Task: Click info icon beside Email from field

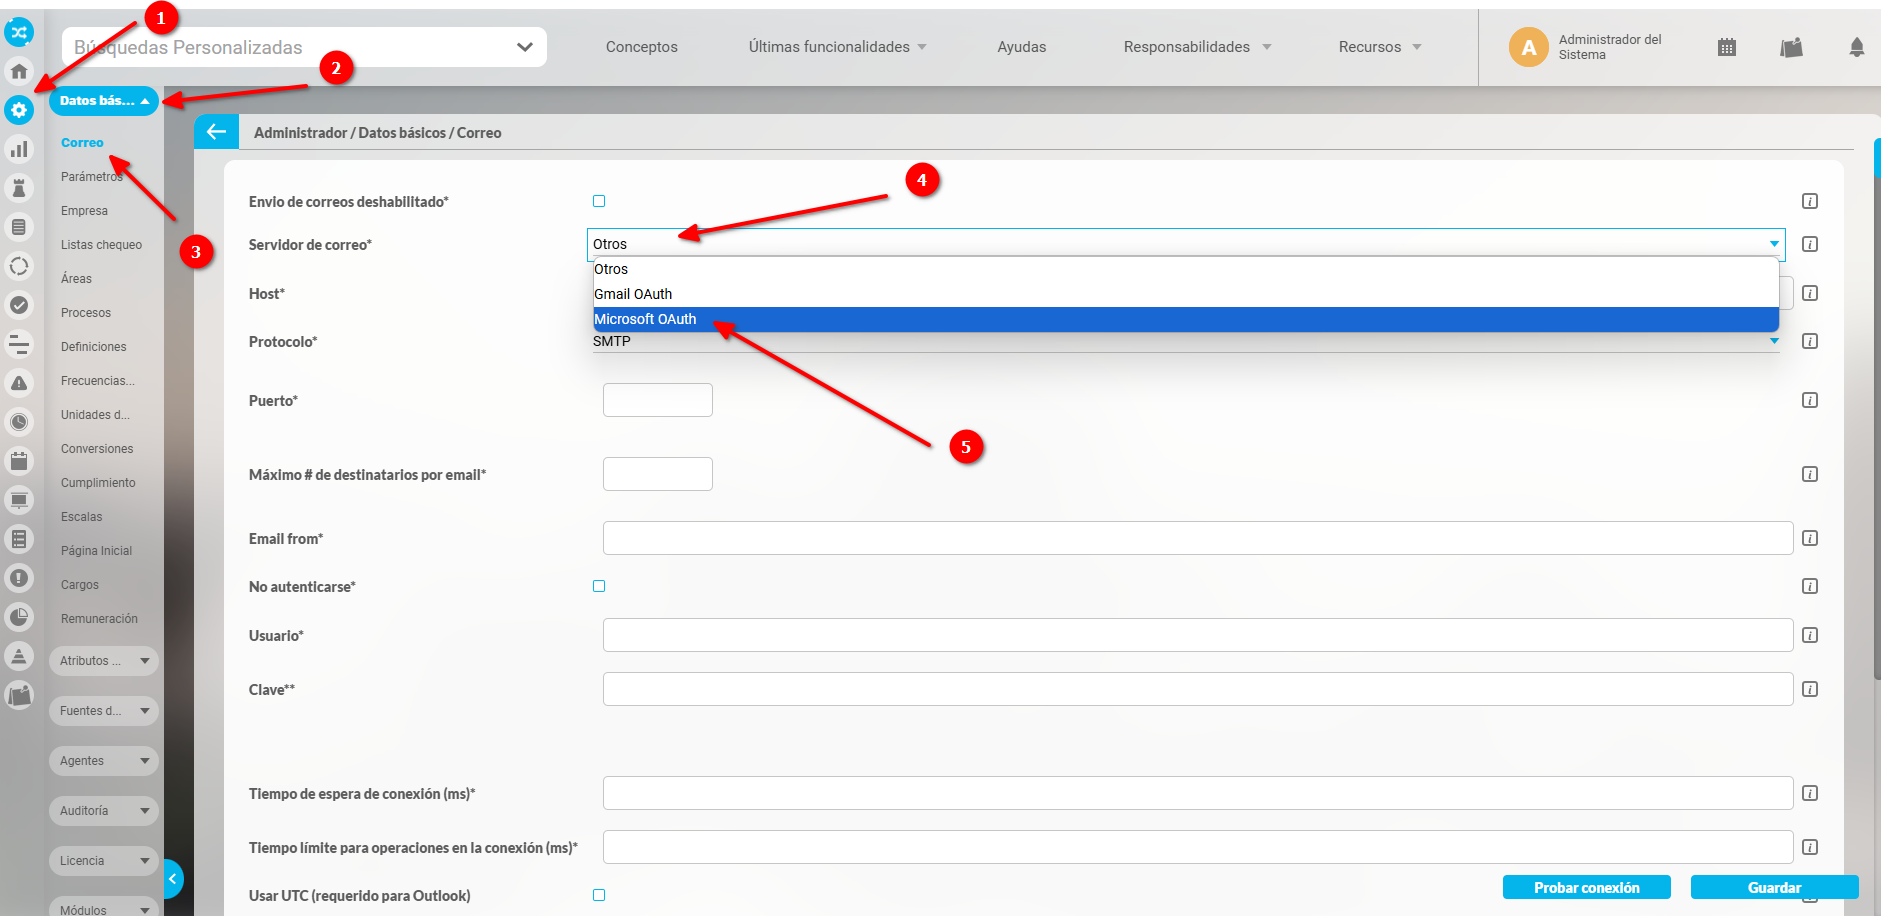Action: click(x=1809, y=538)
